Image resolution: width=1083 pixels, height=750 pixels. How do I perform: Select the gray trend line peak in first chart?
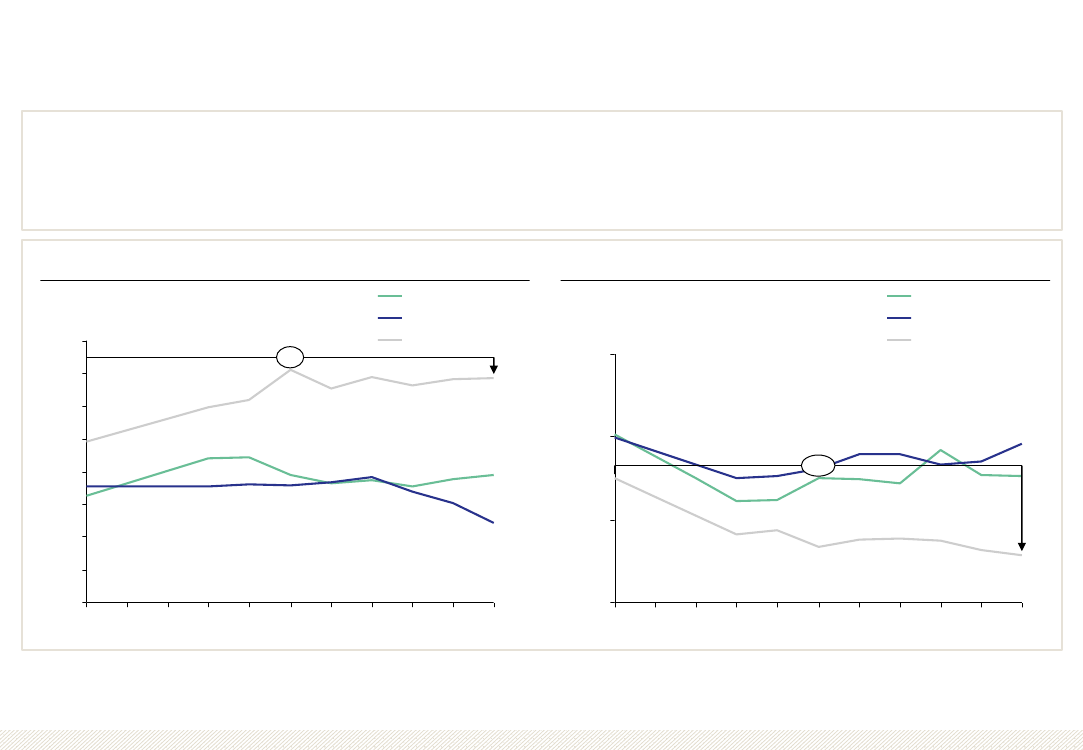point(290,370)
